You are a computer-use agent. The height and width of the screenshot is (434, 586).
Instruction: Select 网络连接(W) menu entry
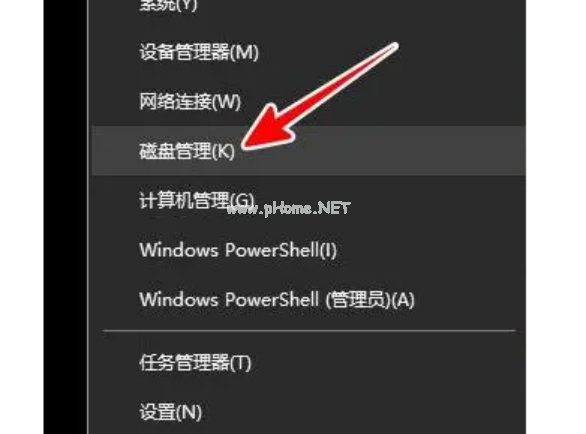(308, 101)
